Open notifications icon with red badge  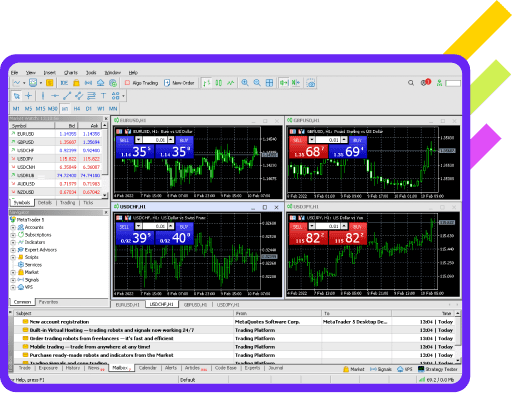425,82
